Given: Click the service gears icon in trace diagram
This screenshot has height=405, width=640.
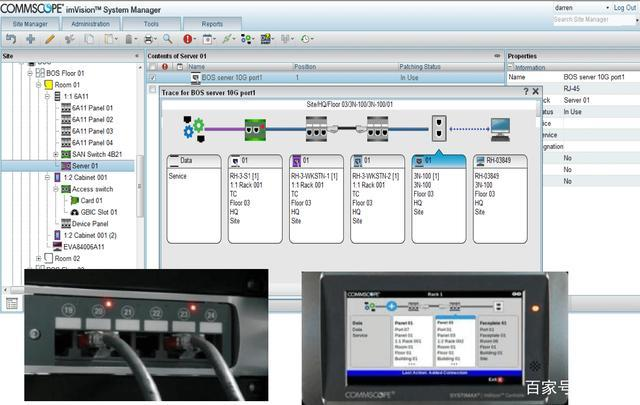Looking at the screenshot, I should coord(193,129).
